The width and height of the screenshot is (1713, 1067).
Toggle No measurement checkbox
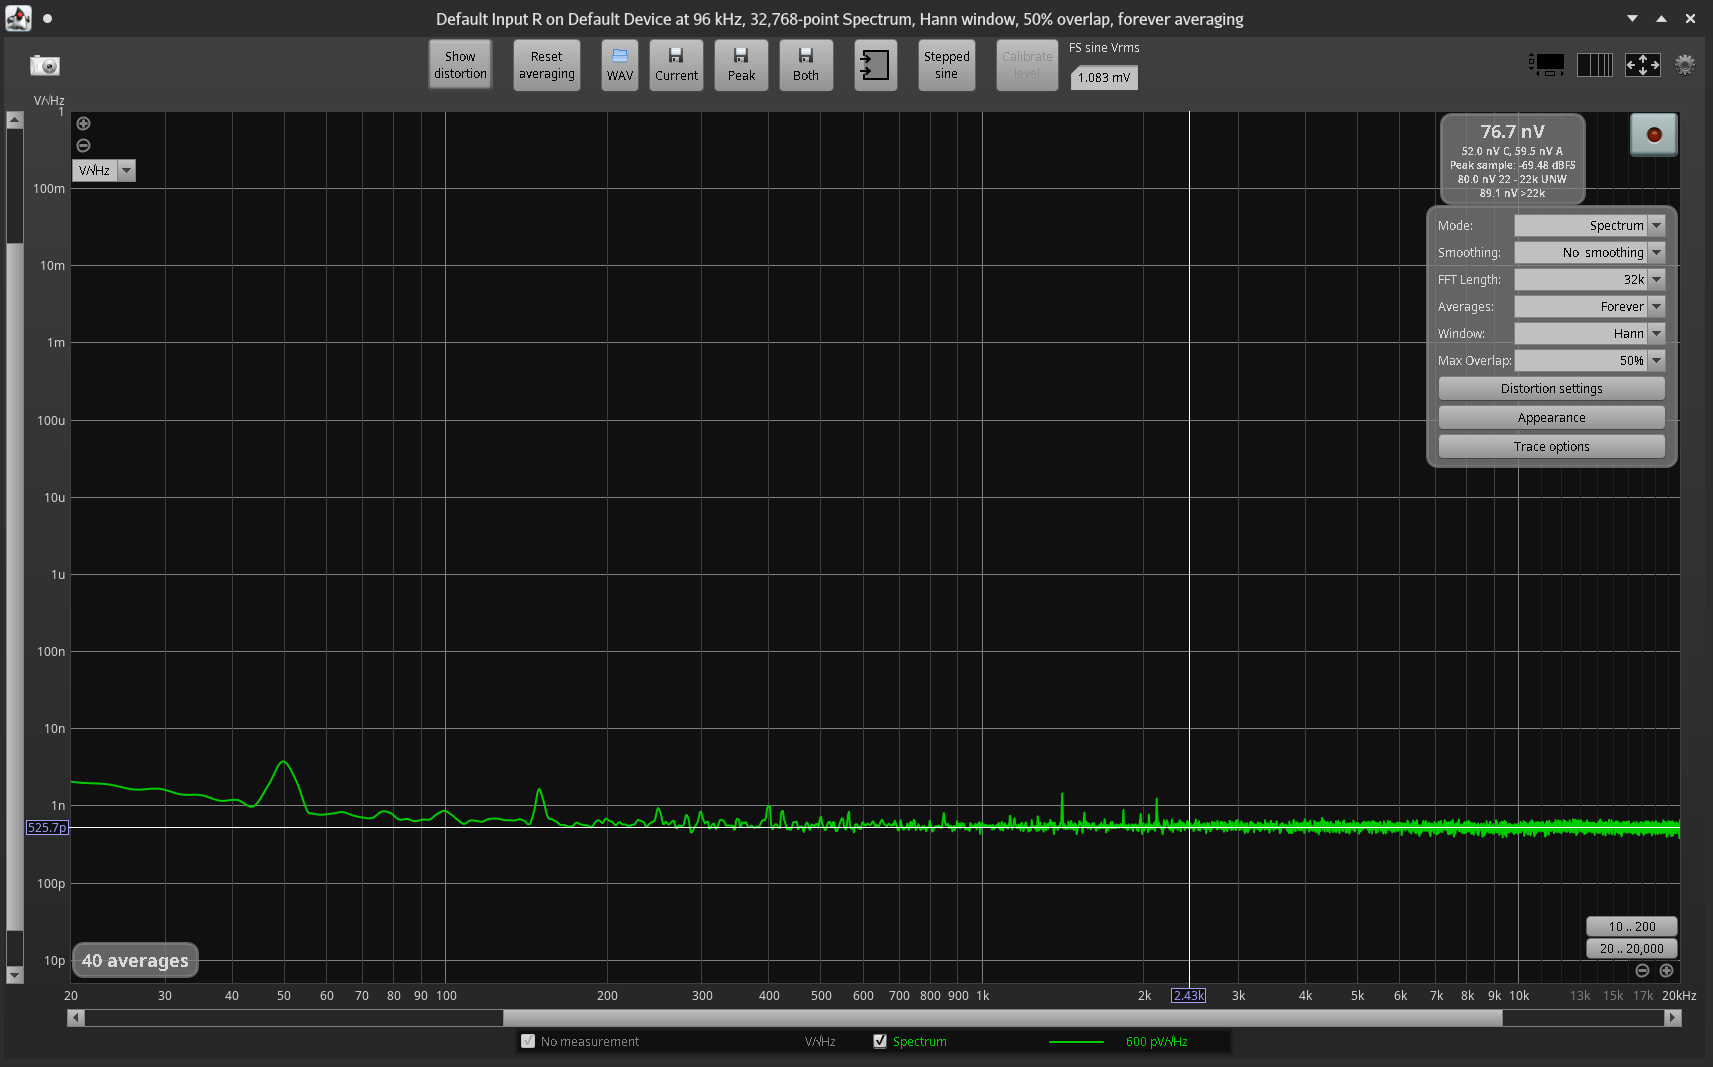[x=528, y=1041]
